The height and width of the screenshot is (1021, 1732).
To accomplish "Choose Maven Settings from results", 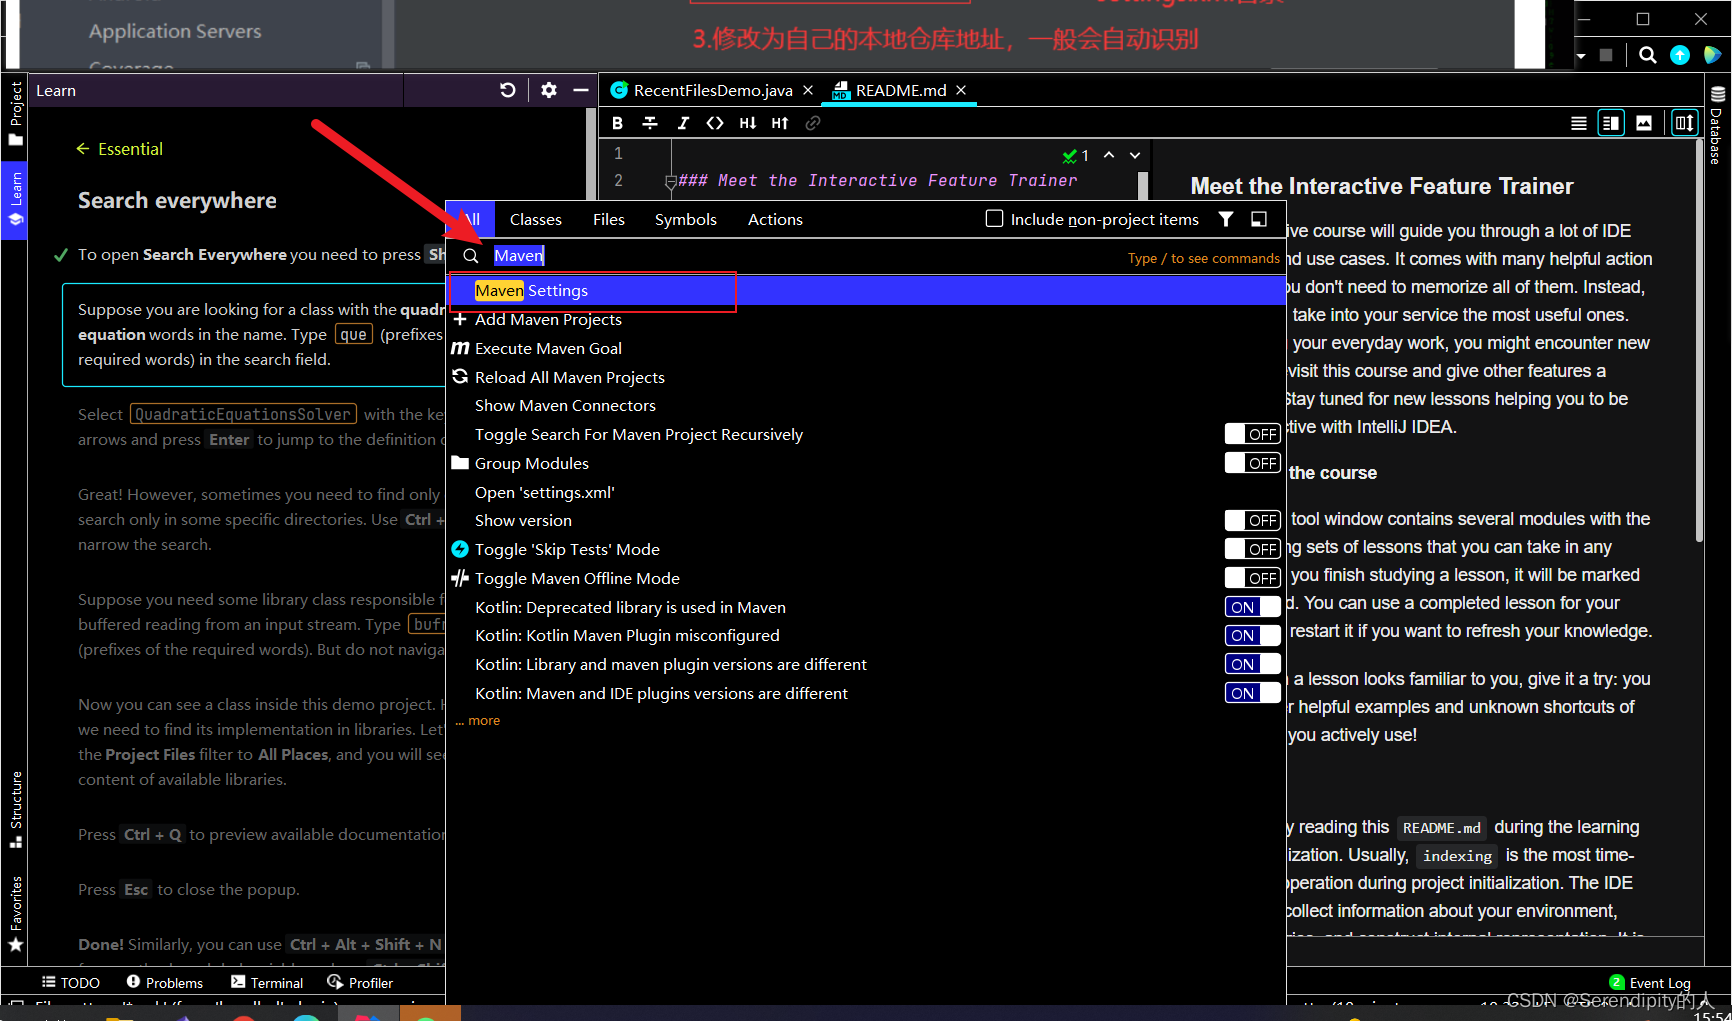I will (866, 291).
